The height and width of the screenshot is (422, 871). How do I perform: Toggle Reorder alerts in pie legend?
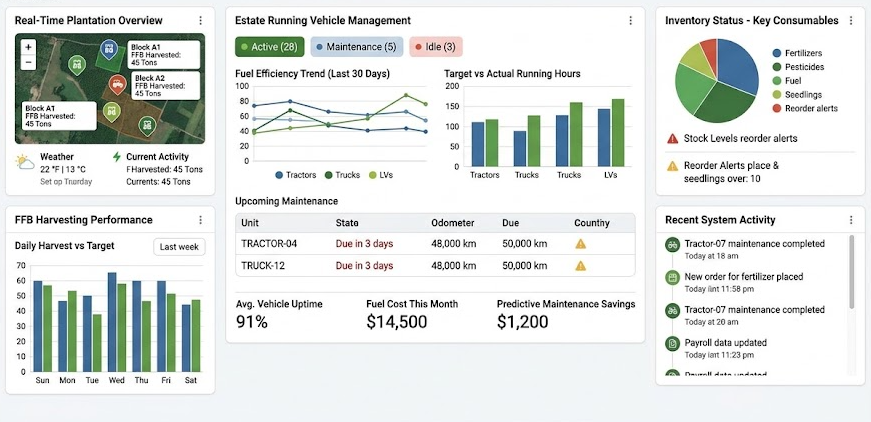point(805,109)
